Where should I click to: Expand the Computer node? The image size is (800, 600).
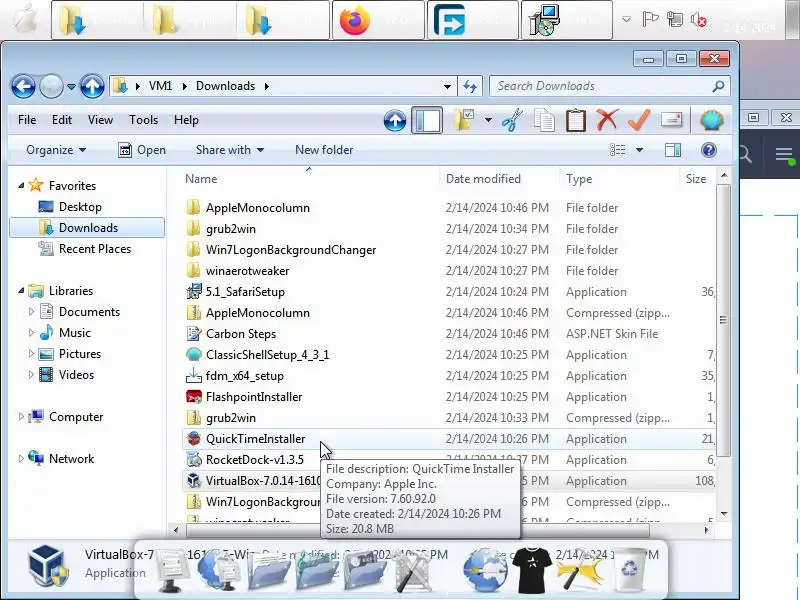21,417
